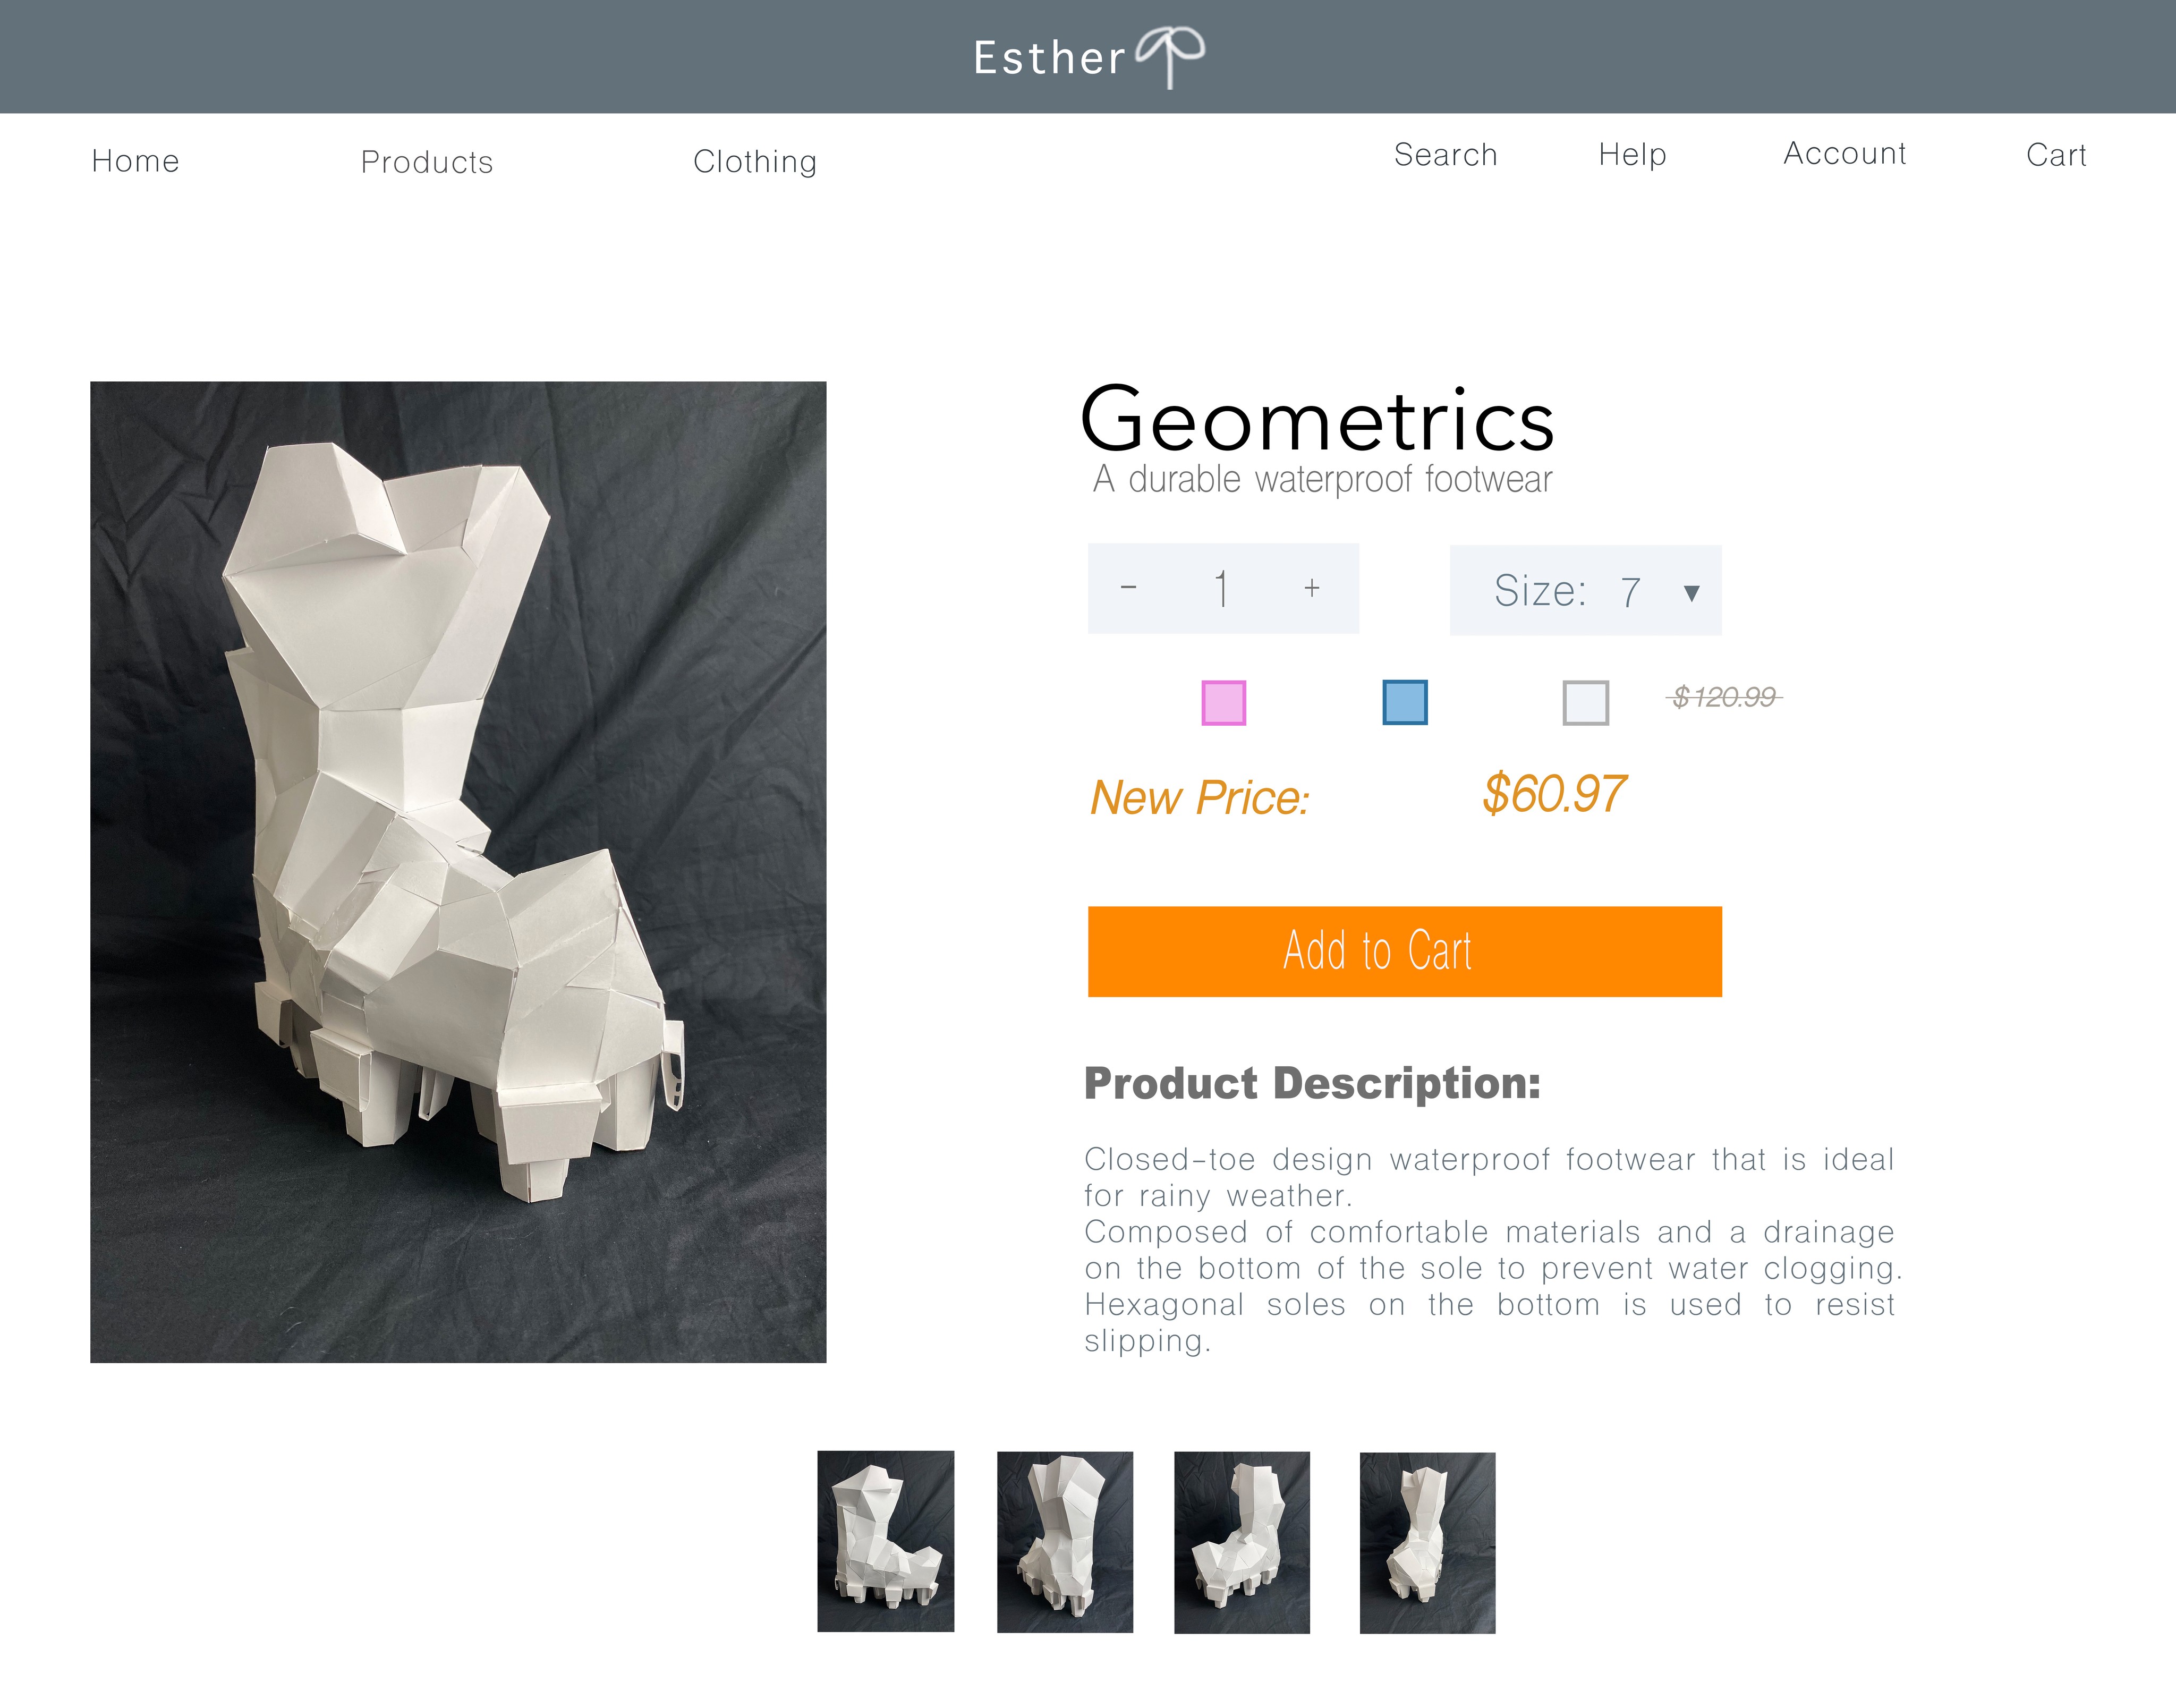Open the Clothing menu
The image size is (2176, 1708).
(755, 162)
